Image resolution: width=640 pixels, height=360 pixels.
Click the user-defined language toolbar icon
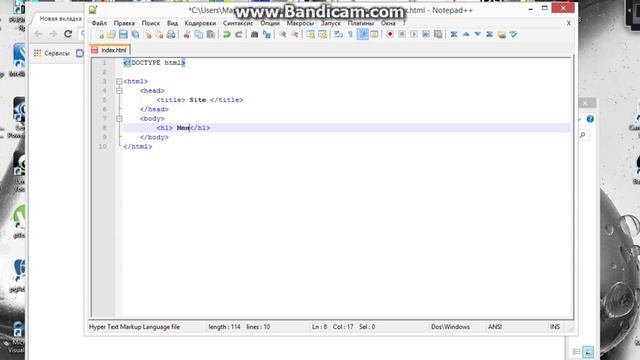(374, 35)
